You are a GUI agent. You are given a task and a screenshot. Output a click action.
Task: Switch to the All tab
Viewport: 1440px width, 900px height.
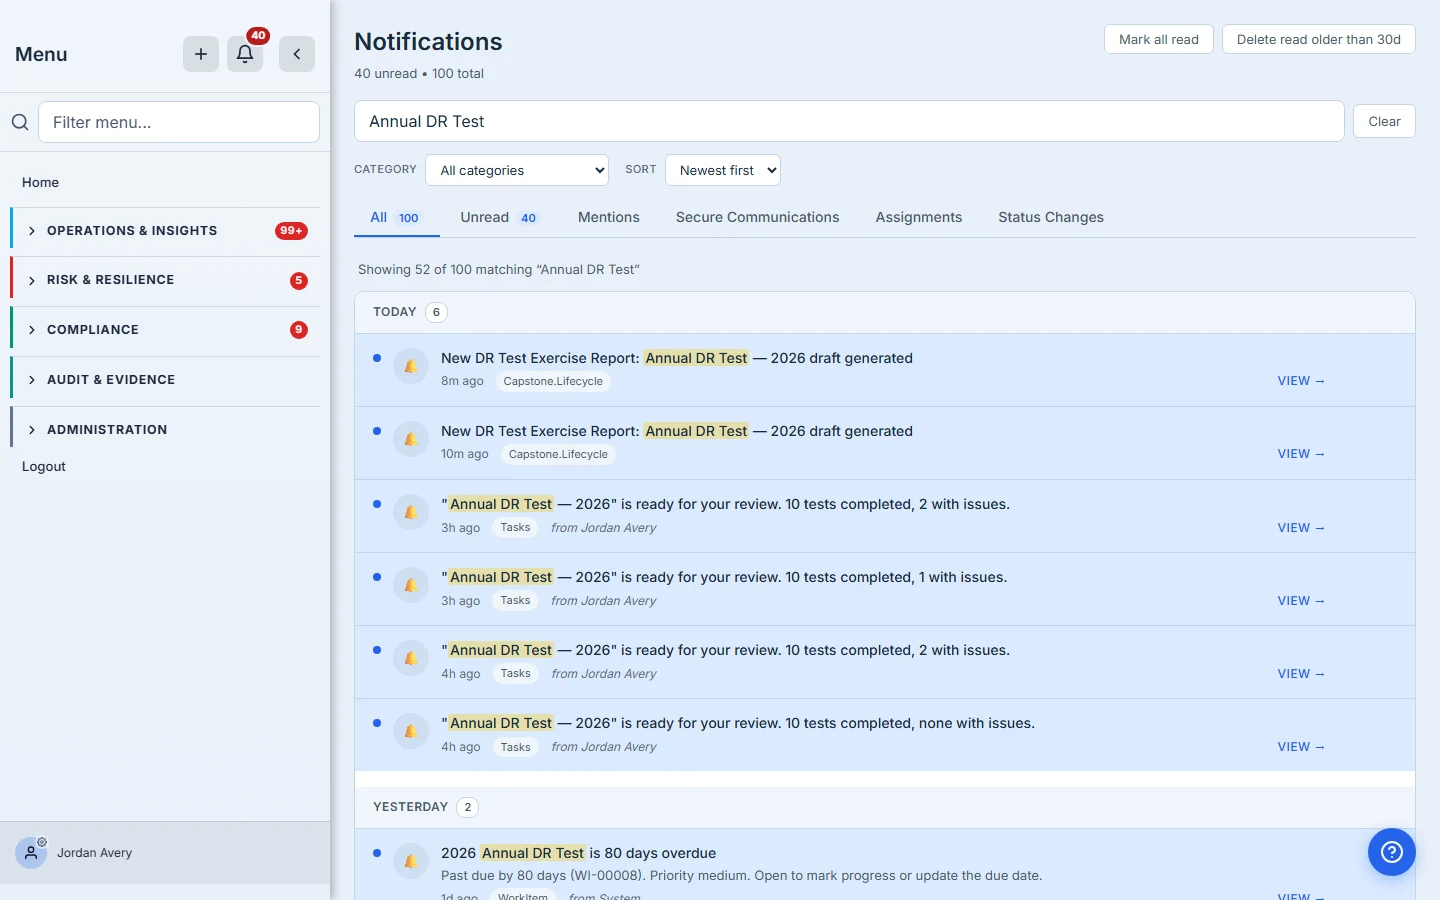[x=396, y=217]
